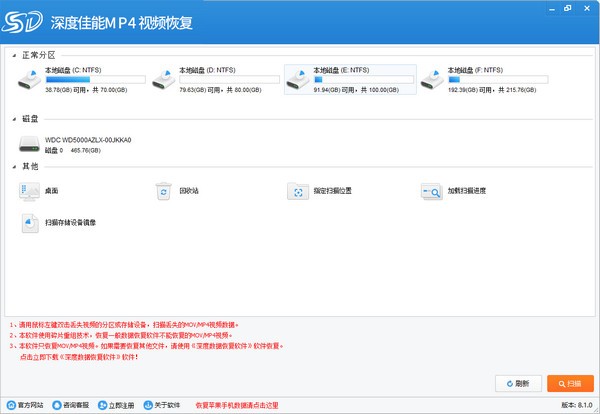Click the orange 扫描 scan button

(x=570, y=383)
